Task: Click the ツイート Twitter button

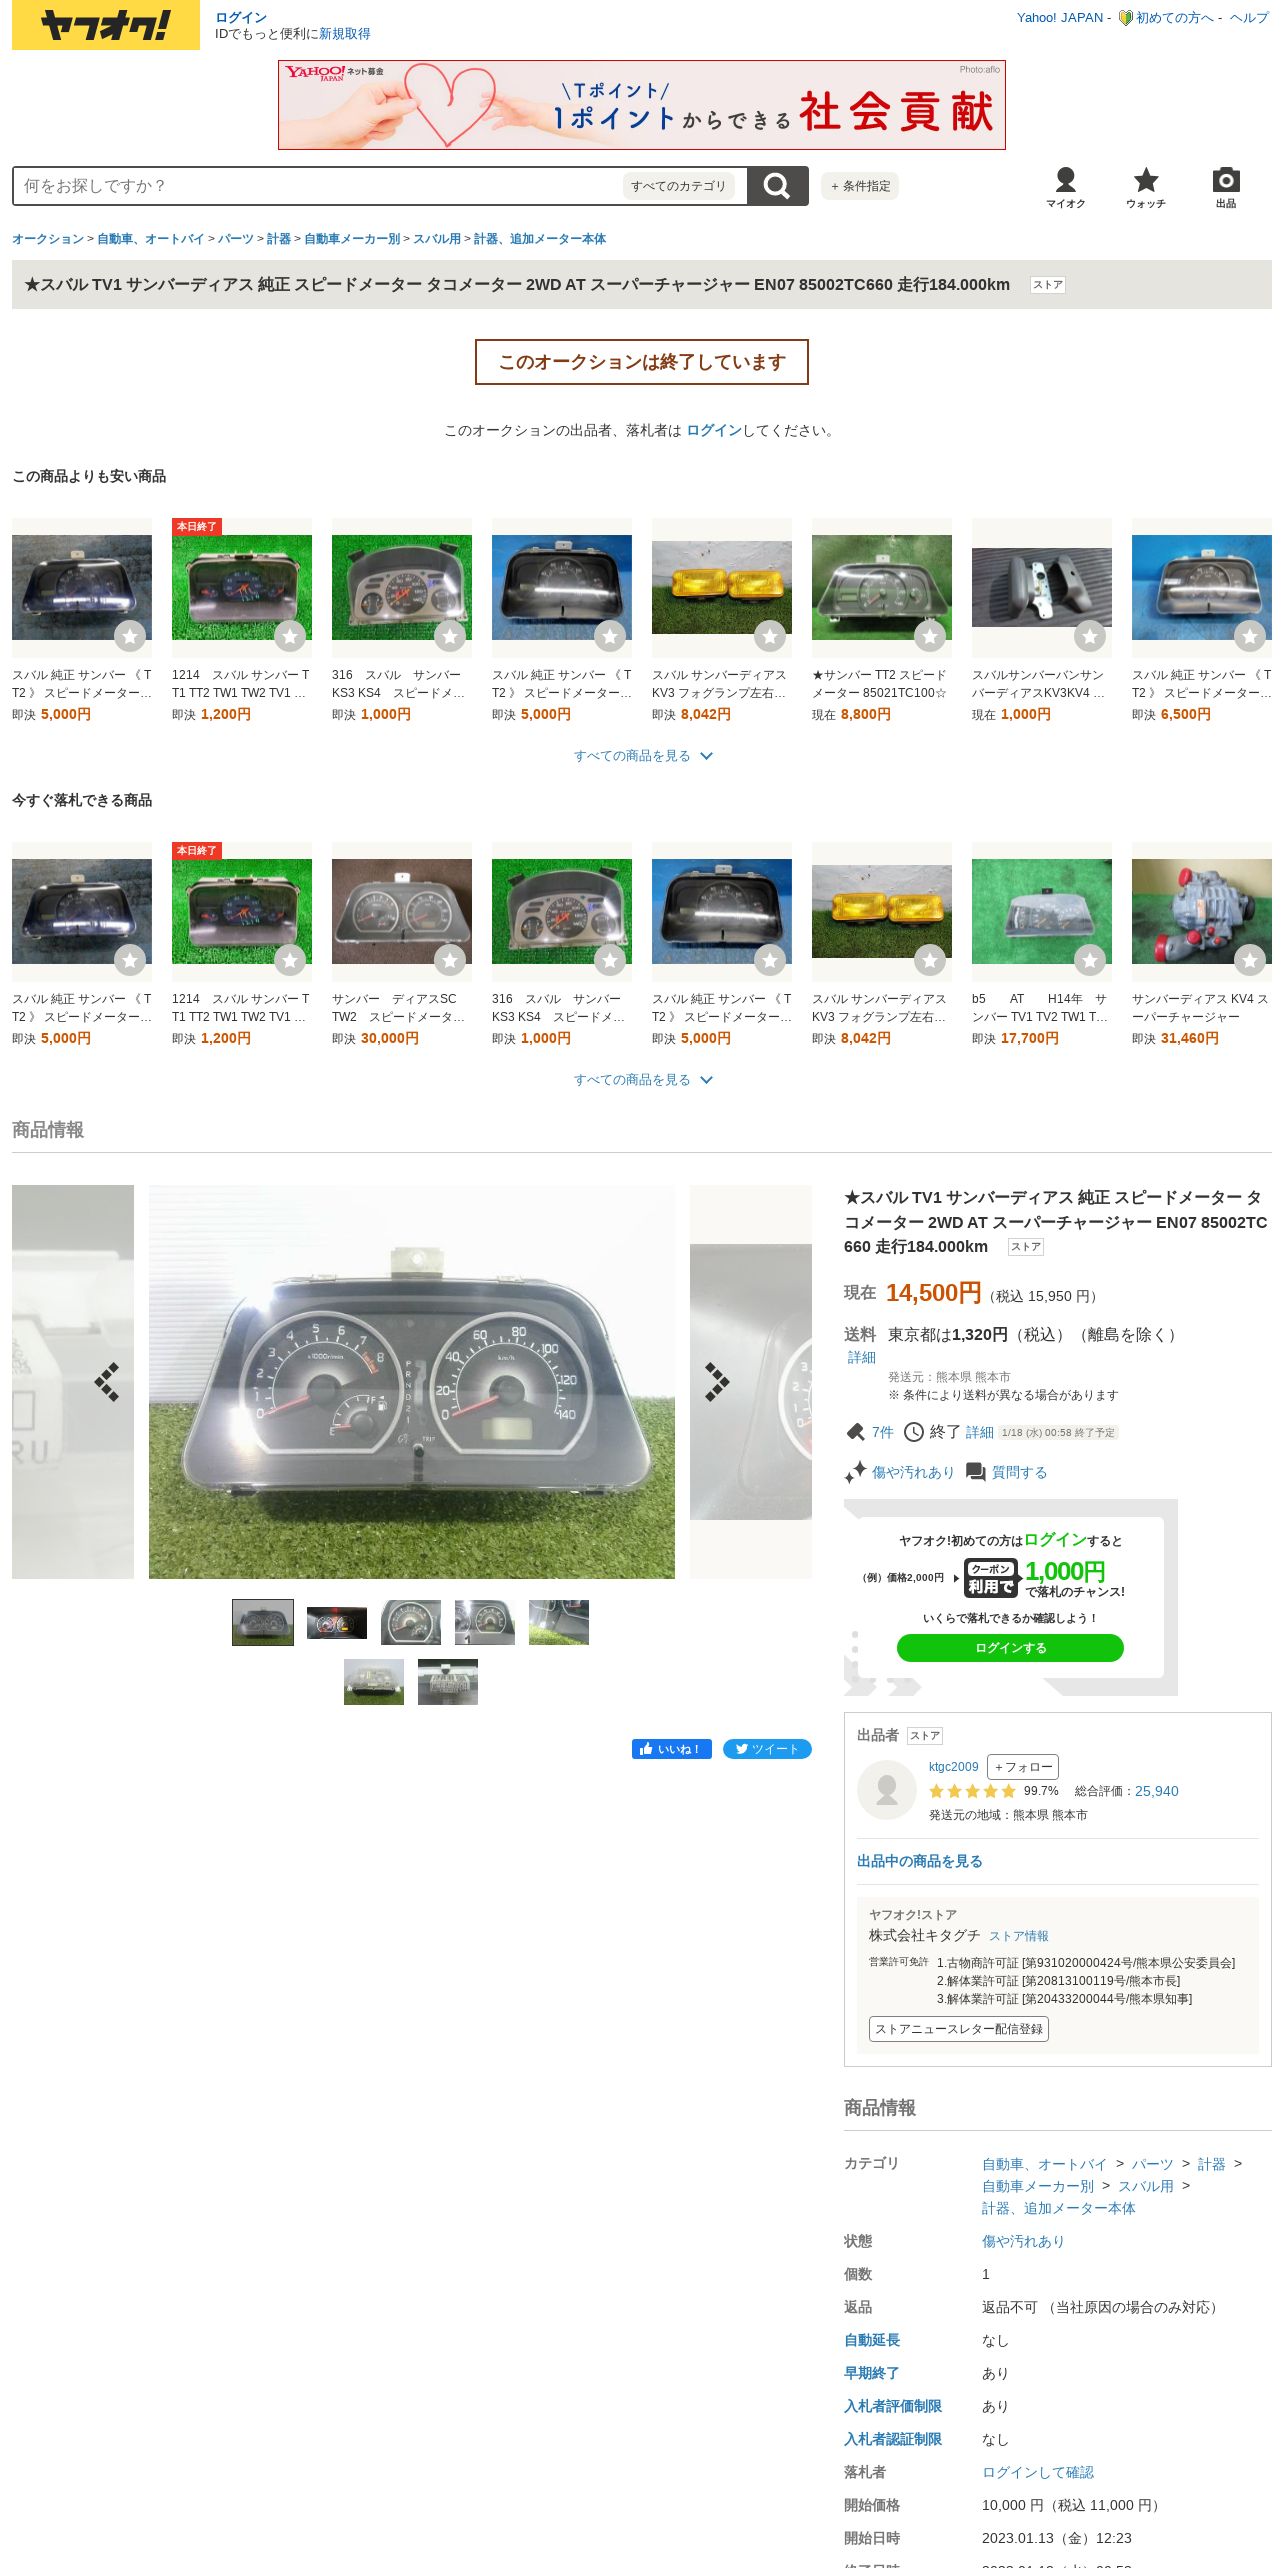Action: (767, 1748)
